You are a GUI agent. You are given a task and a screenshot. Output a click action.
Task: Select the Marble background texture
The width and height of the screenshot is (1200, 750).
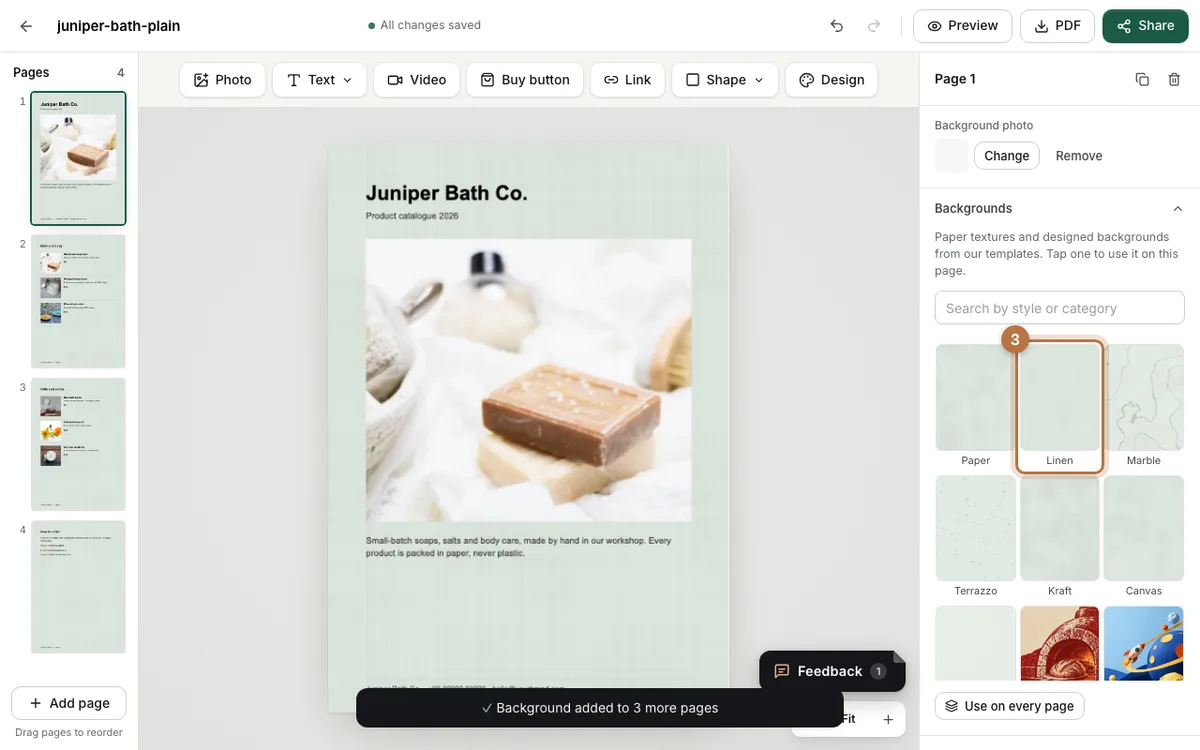(x=1143, y=405)
